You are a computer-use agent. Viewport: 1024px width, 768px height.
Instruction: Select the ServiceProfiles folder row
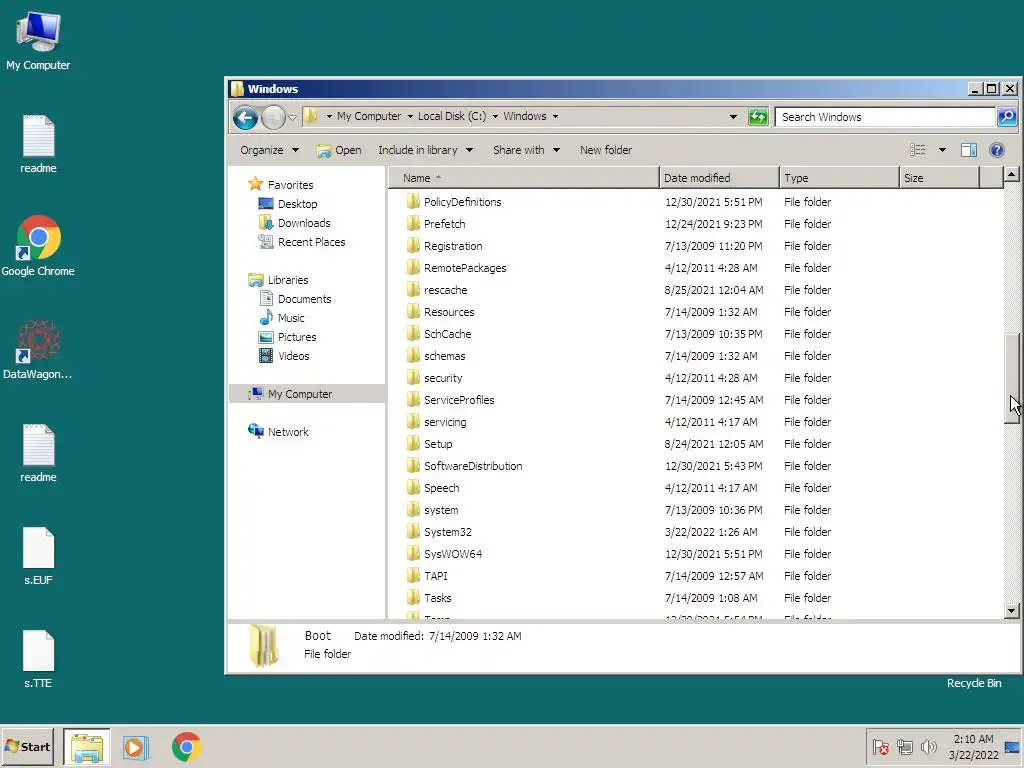click(x=696, y=400)
